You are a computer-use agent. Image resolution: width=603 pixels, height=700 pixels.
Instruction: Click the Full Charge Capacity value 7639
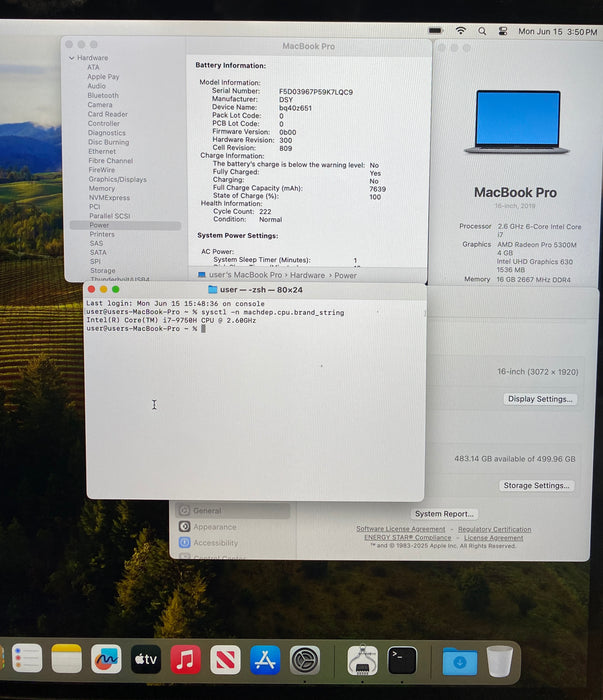pos(378,189)
